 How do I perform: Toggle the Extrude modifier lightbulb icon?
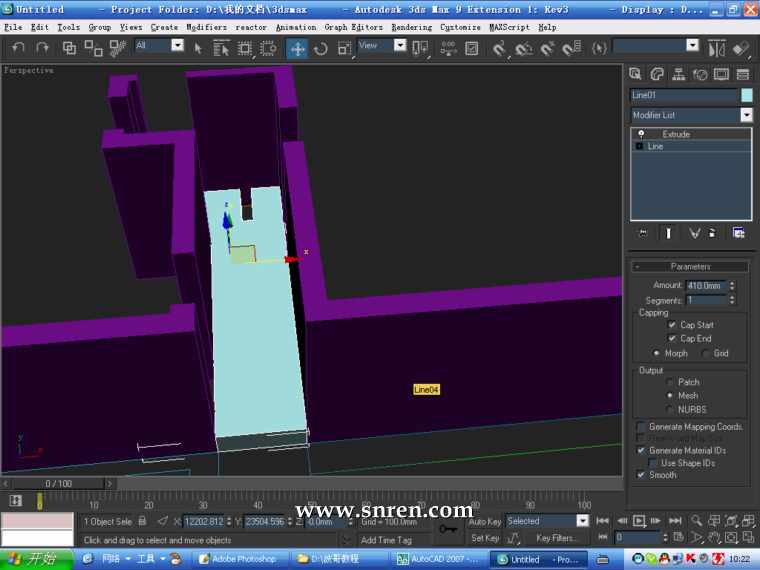tap(640, 134)
